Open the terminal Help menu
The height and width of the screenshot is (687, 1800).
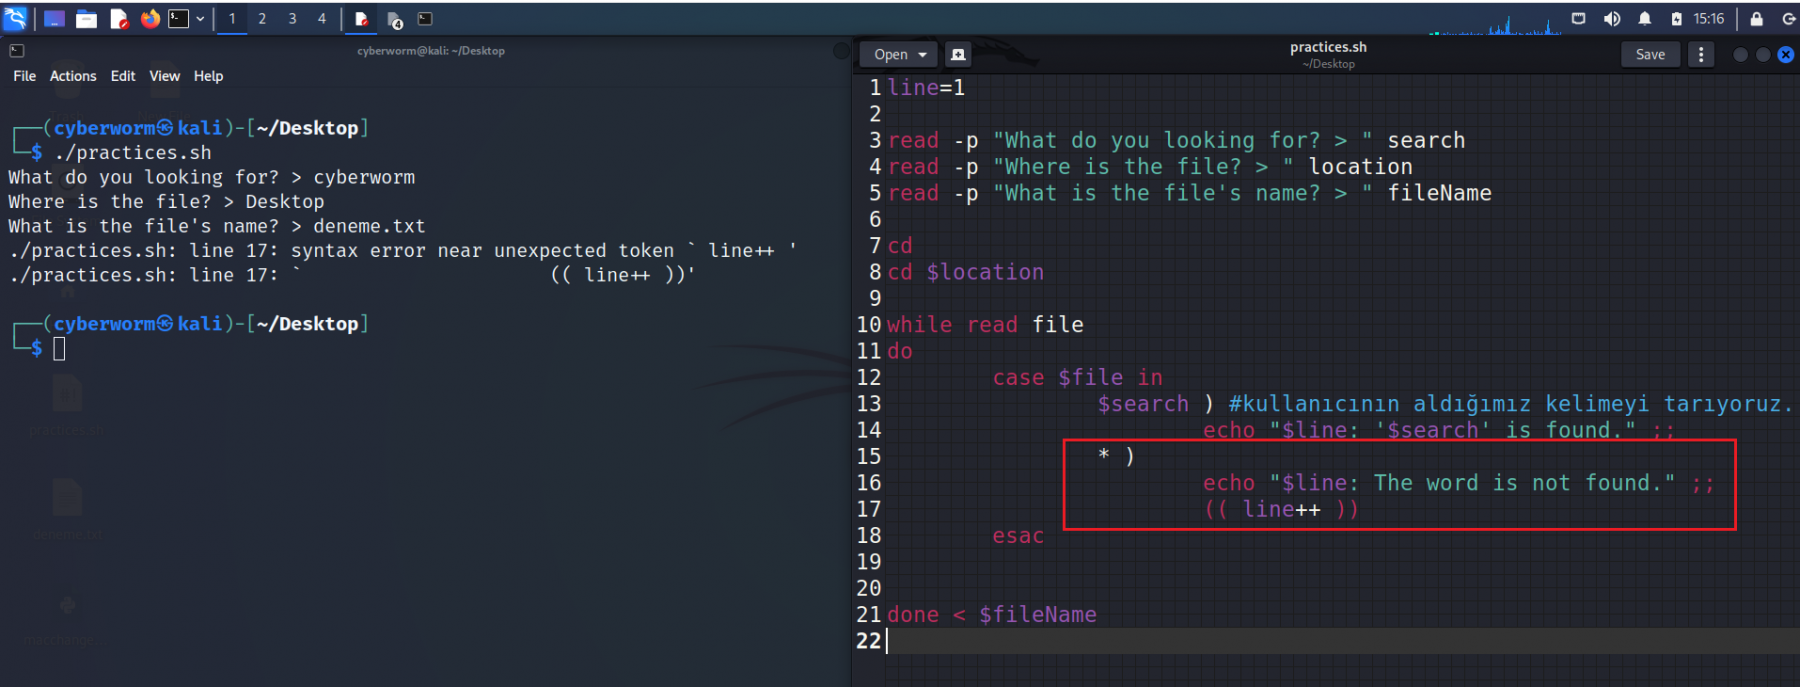pyautogui.click(x=208, y=76)
